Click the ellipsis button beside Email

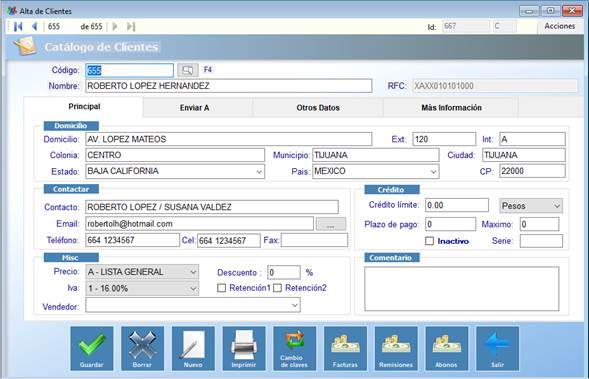tap(331, 224)
